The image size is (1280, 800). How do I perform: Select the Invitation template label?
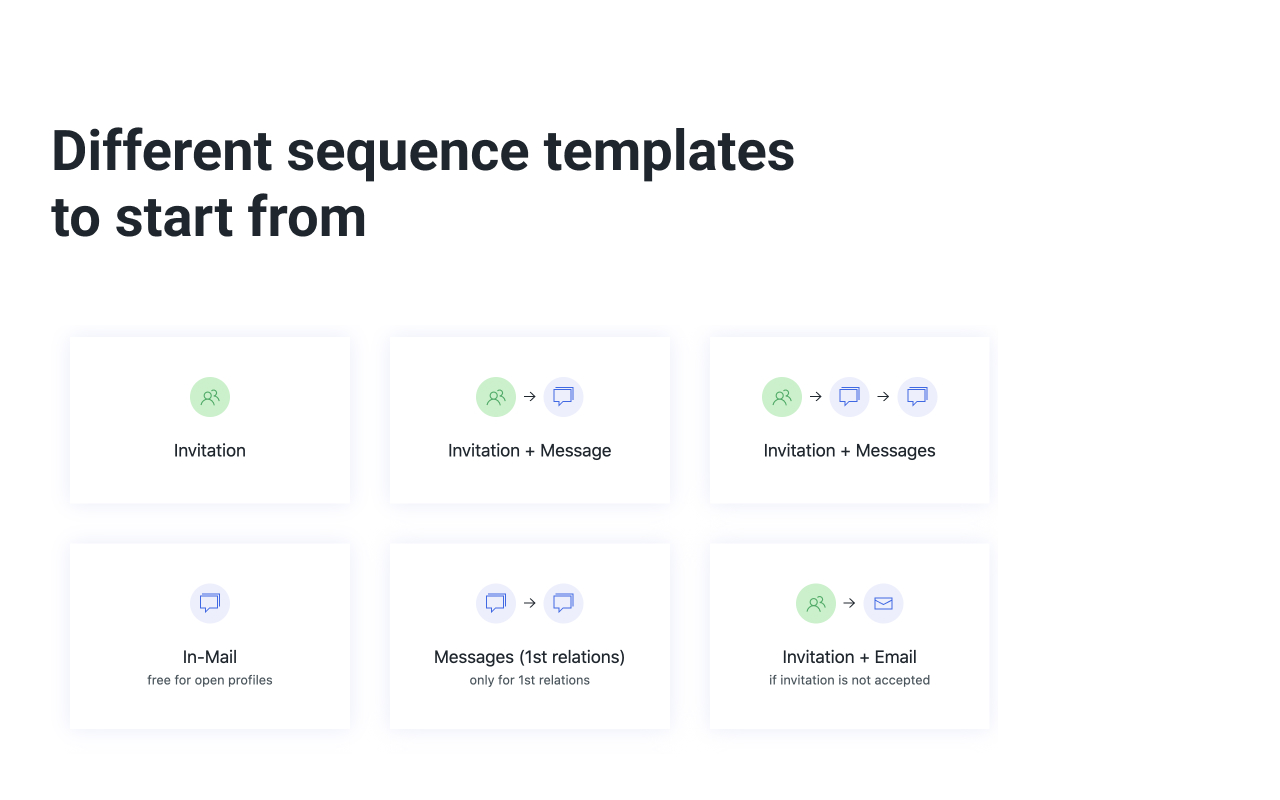point(210,451)
